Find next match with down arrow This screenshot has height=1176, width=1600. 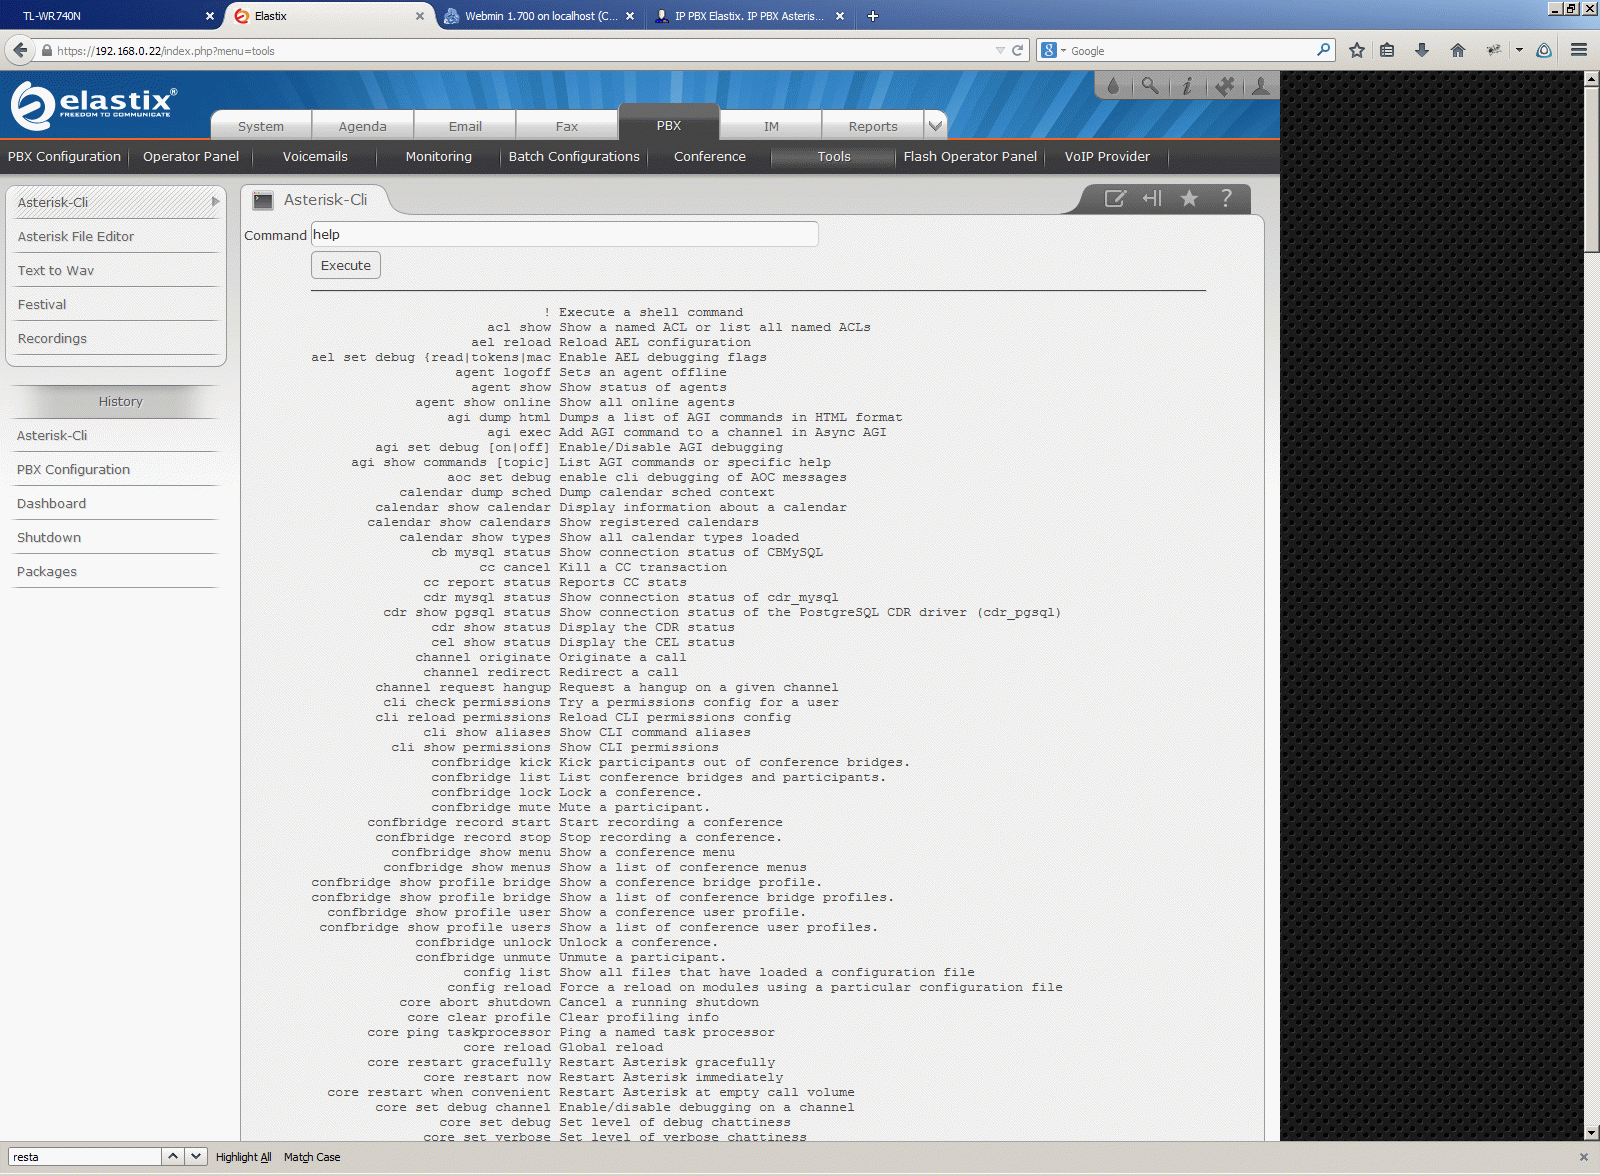196,1156
